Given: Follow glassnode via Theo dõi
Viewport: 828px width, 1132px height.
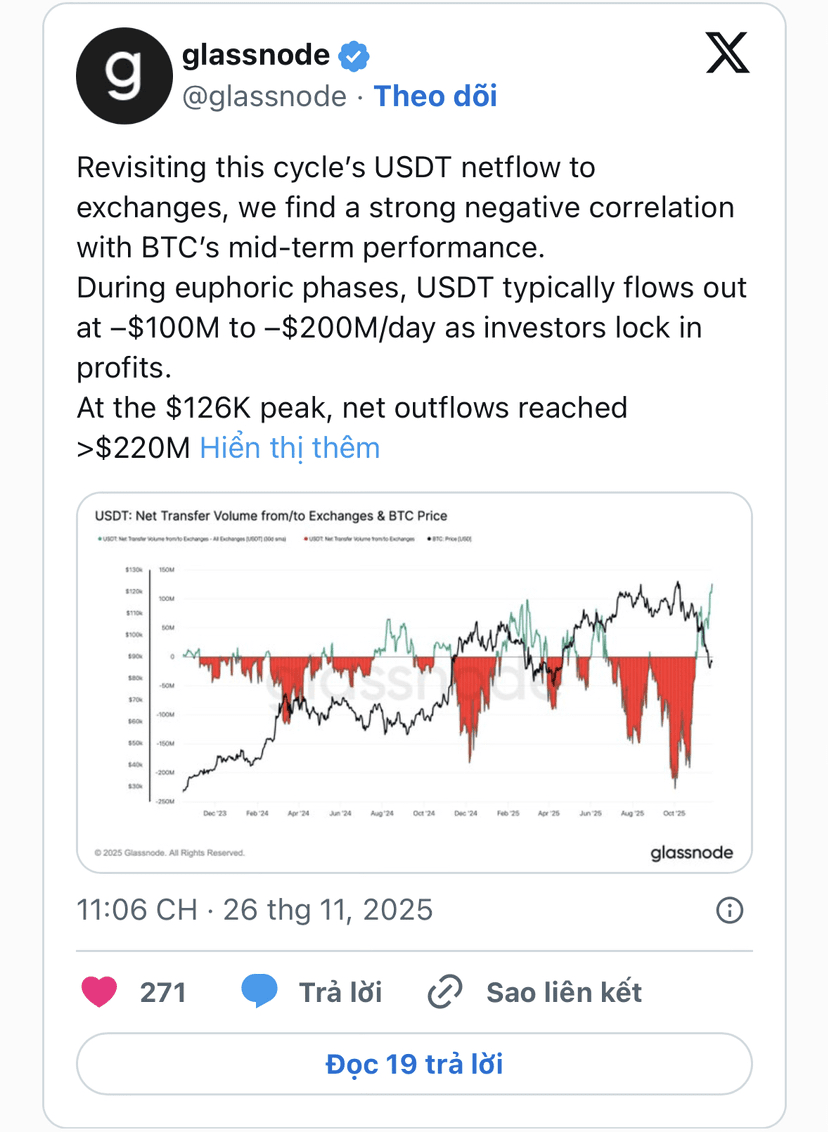Looking at the screenshot, I should [x=435, y=96].
